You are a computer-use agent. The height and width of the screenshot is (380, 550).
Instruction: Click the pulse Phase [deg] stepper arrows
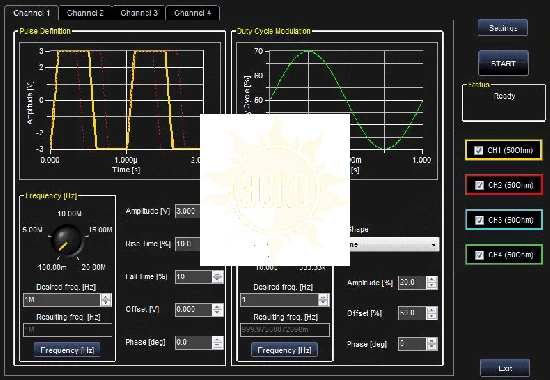(217, 342)
